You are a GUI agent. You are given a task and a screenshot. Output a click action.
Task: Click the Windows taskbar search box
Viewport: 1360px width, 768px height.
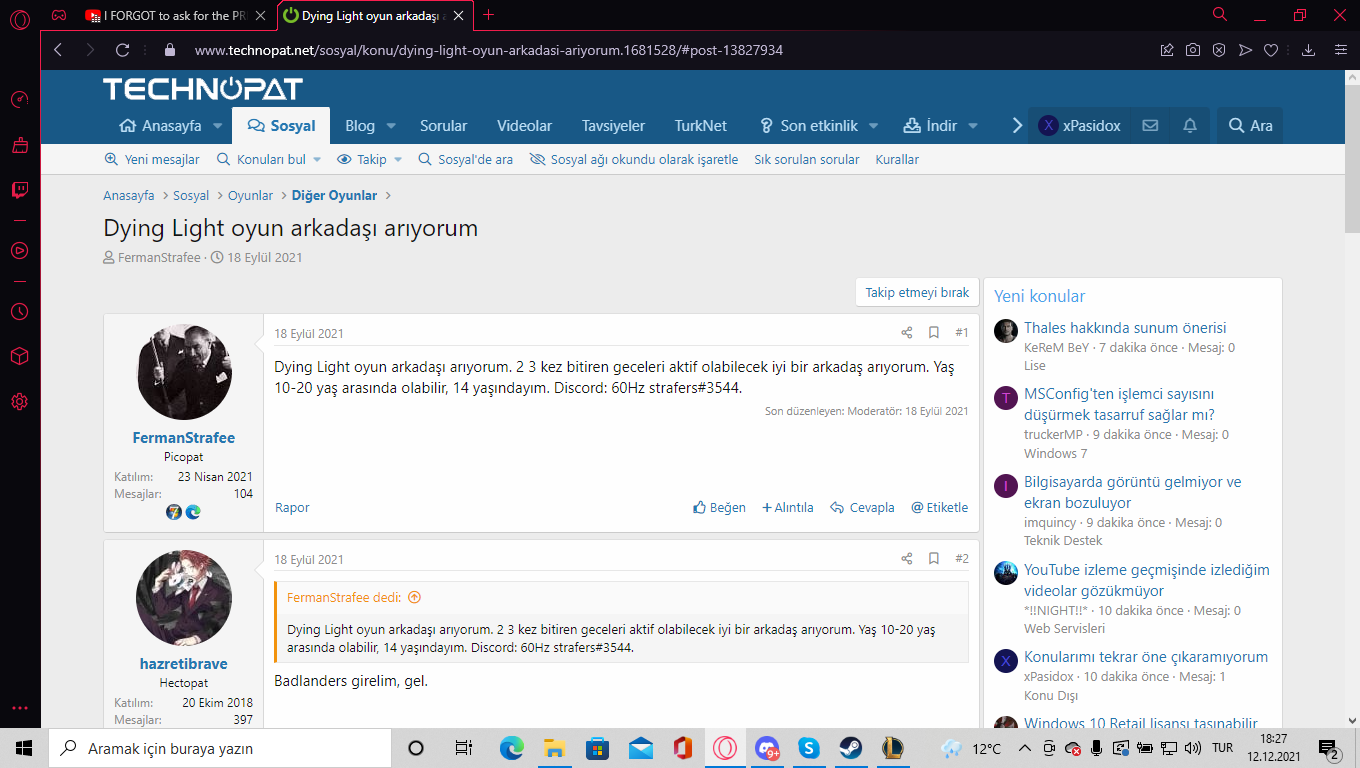tap(219, 748)
